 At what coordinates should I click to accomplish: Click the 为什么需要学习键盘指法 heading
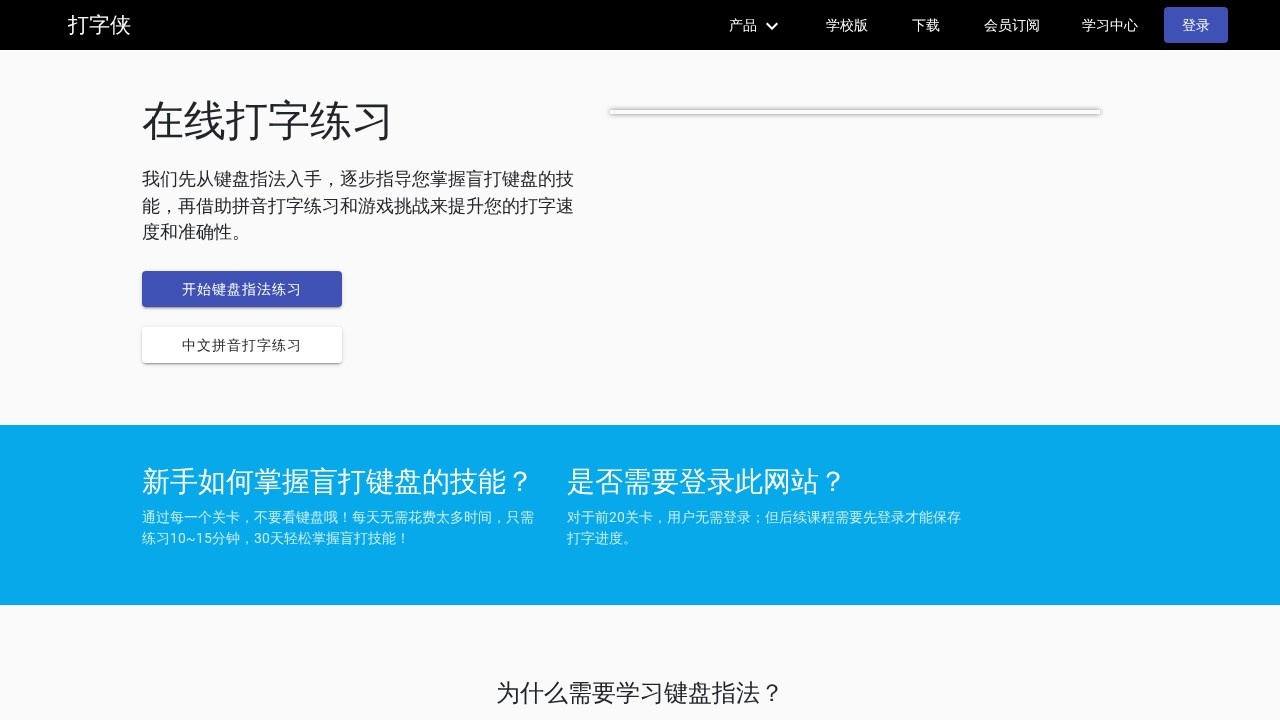(x=639, y=693)
